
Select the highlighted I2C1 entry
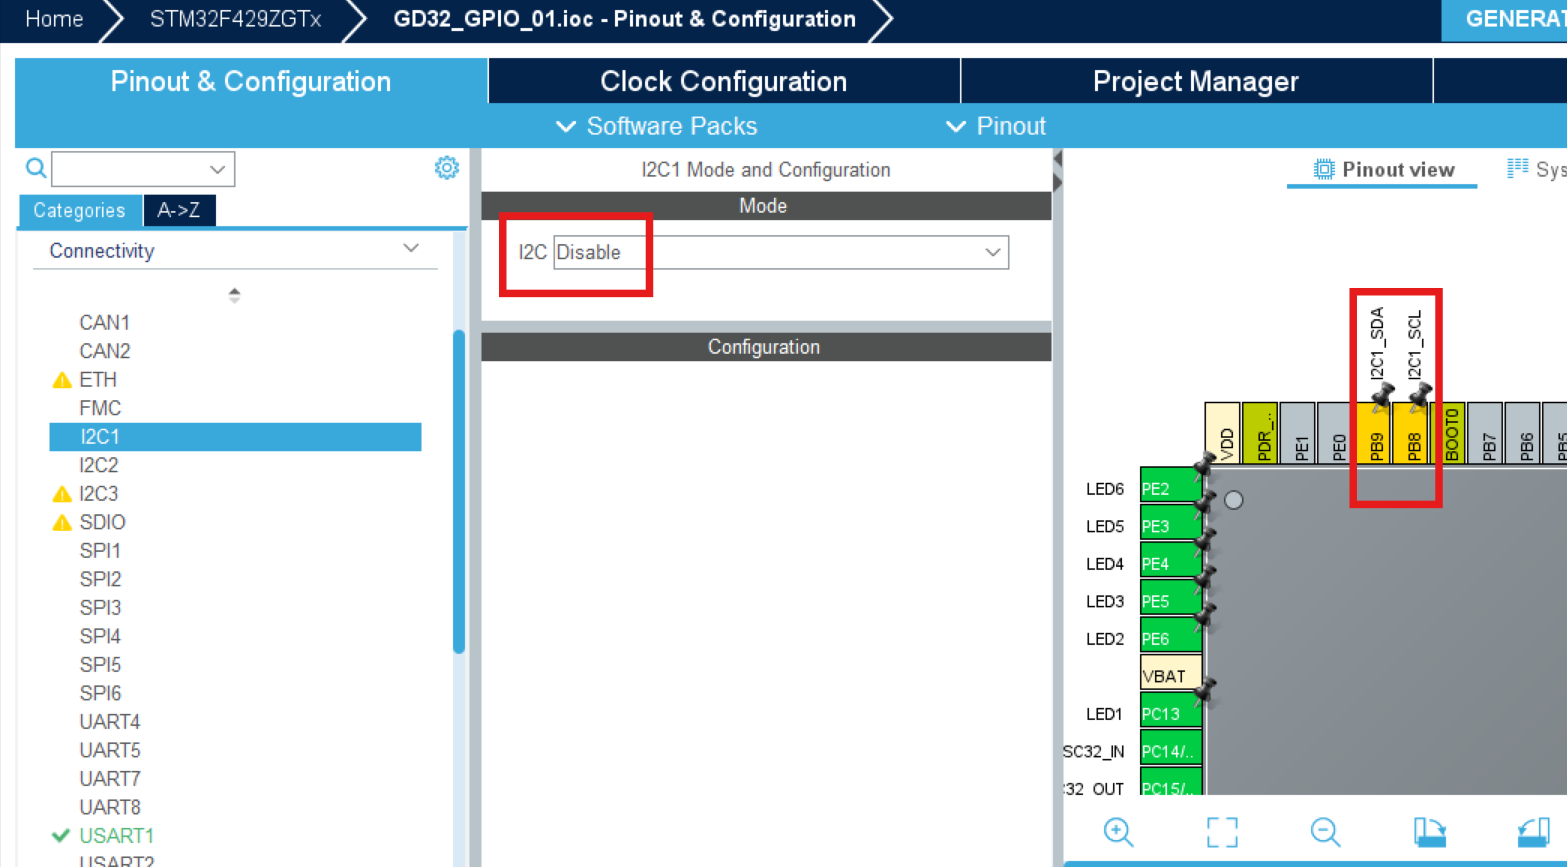(x=235, y=437)
